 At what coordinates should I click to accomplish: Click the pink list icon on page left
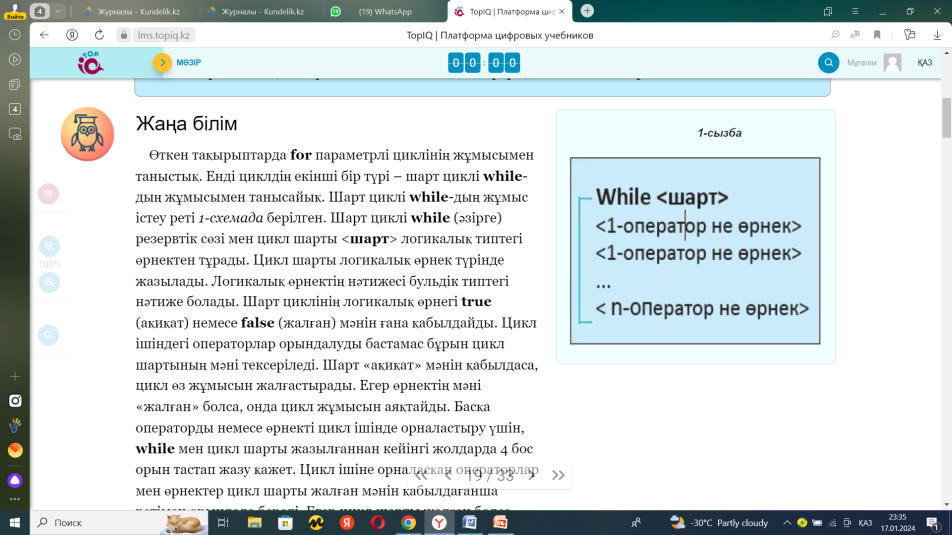click(x=49, y=194)
